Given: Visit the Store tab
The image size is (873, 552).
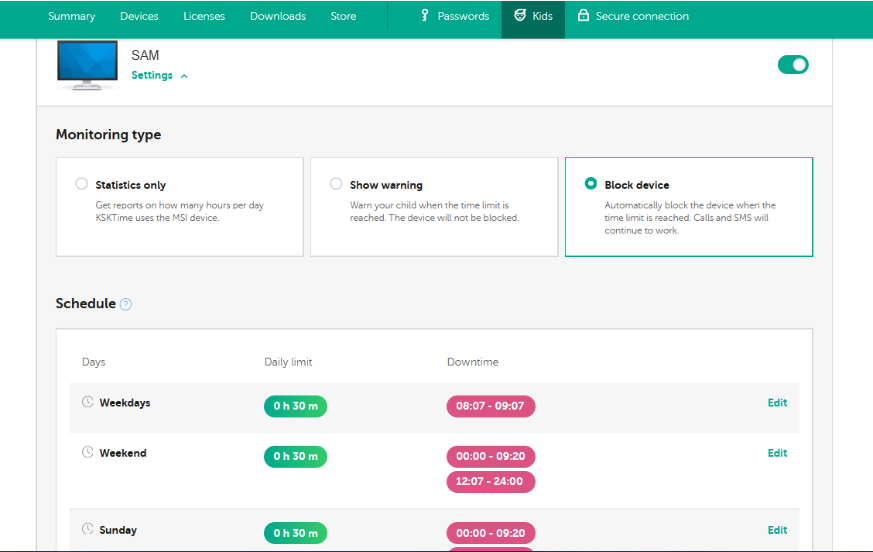Looking at the screenshot, I should coord(343,16).
